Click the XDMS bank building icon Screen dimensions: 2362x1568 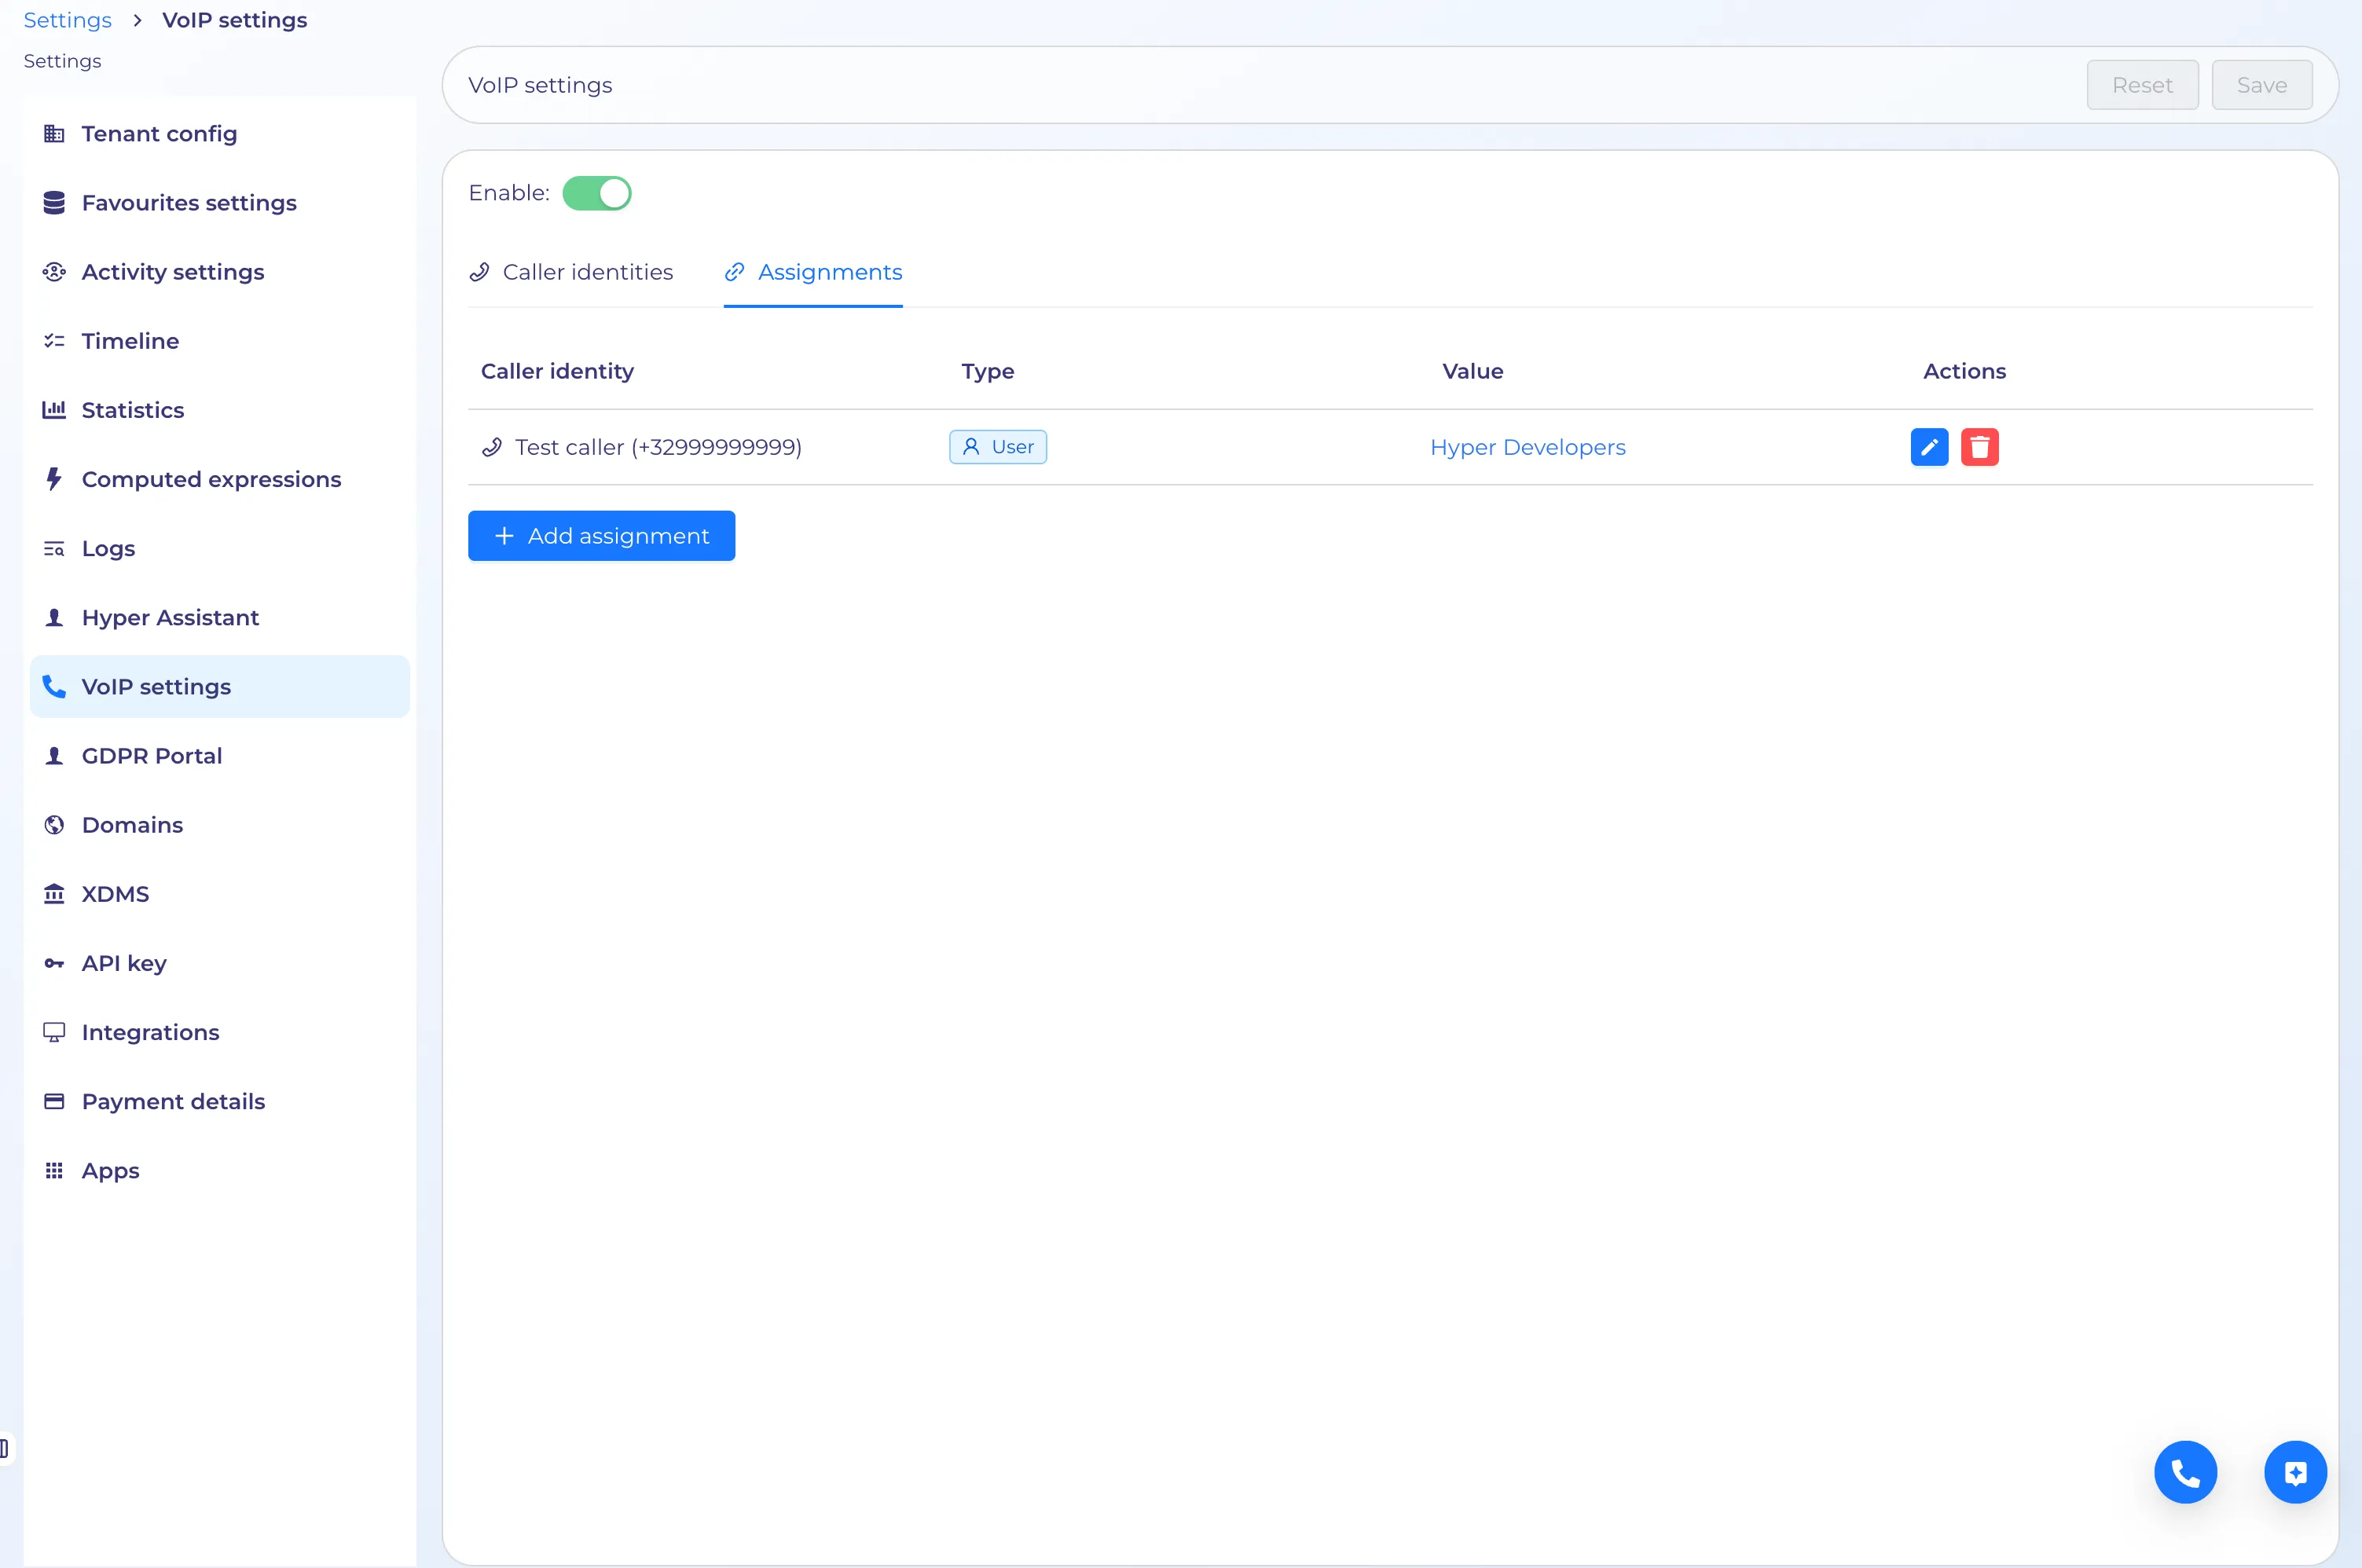pos(54,894)
